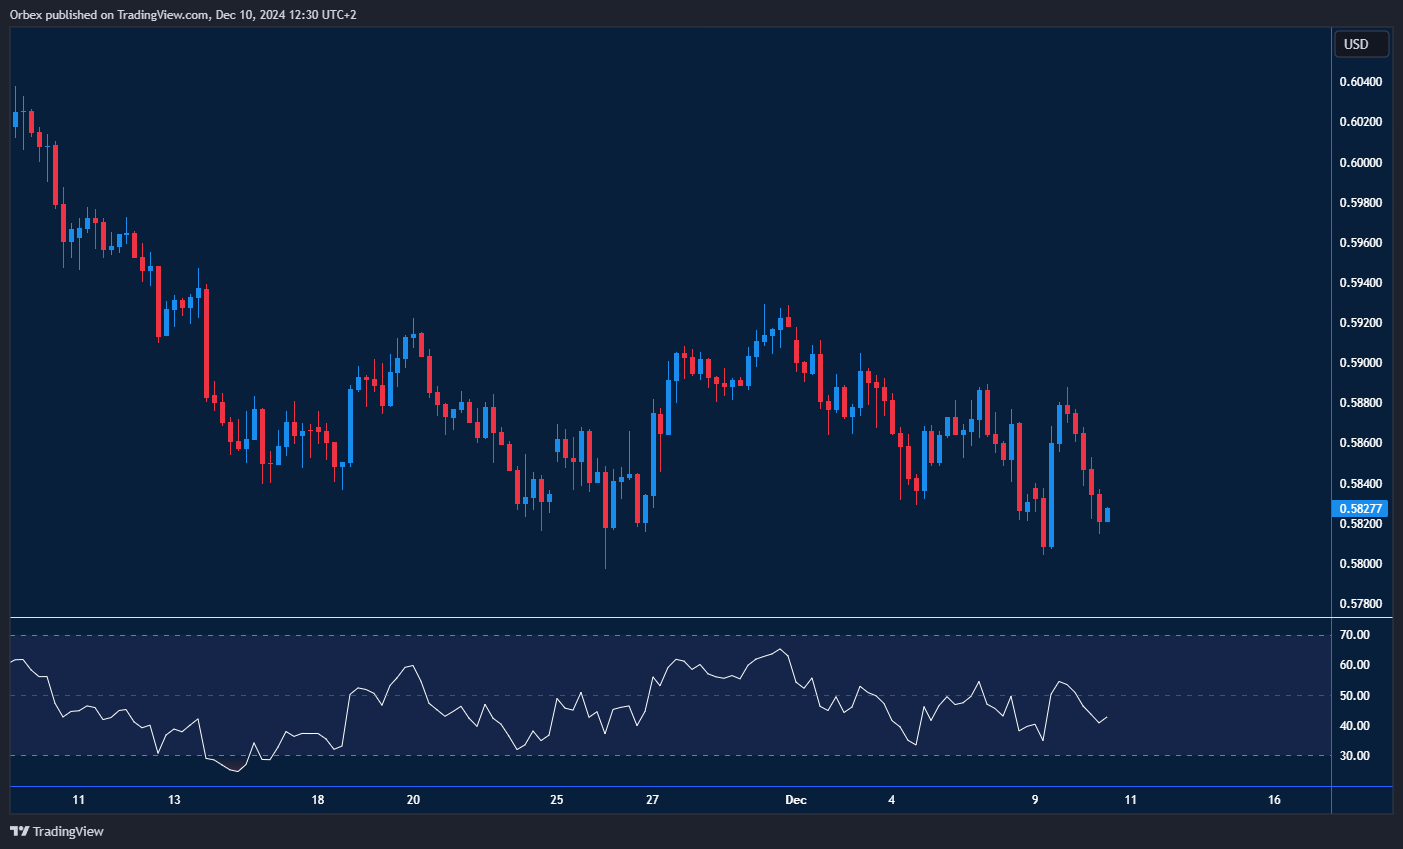Open the USD currency selector
The height and width of the screenshot is (849, 1403).
click(x=1360, y=44)
